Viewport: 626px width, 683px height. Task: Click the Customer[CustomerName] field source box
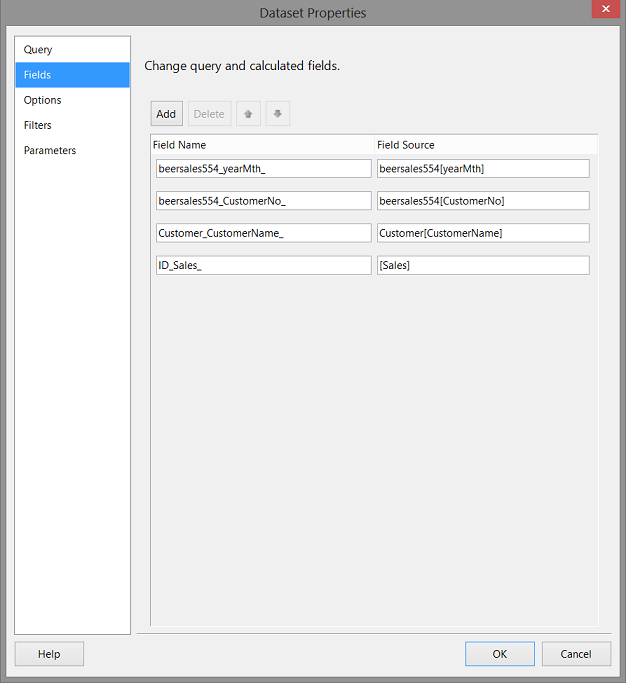click(483, 233)
